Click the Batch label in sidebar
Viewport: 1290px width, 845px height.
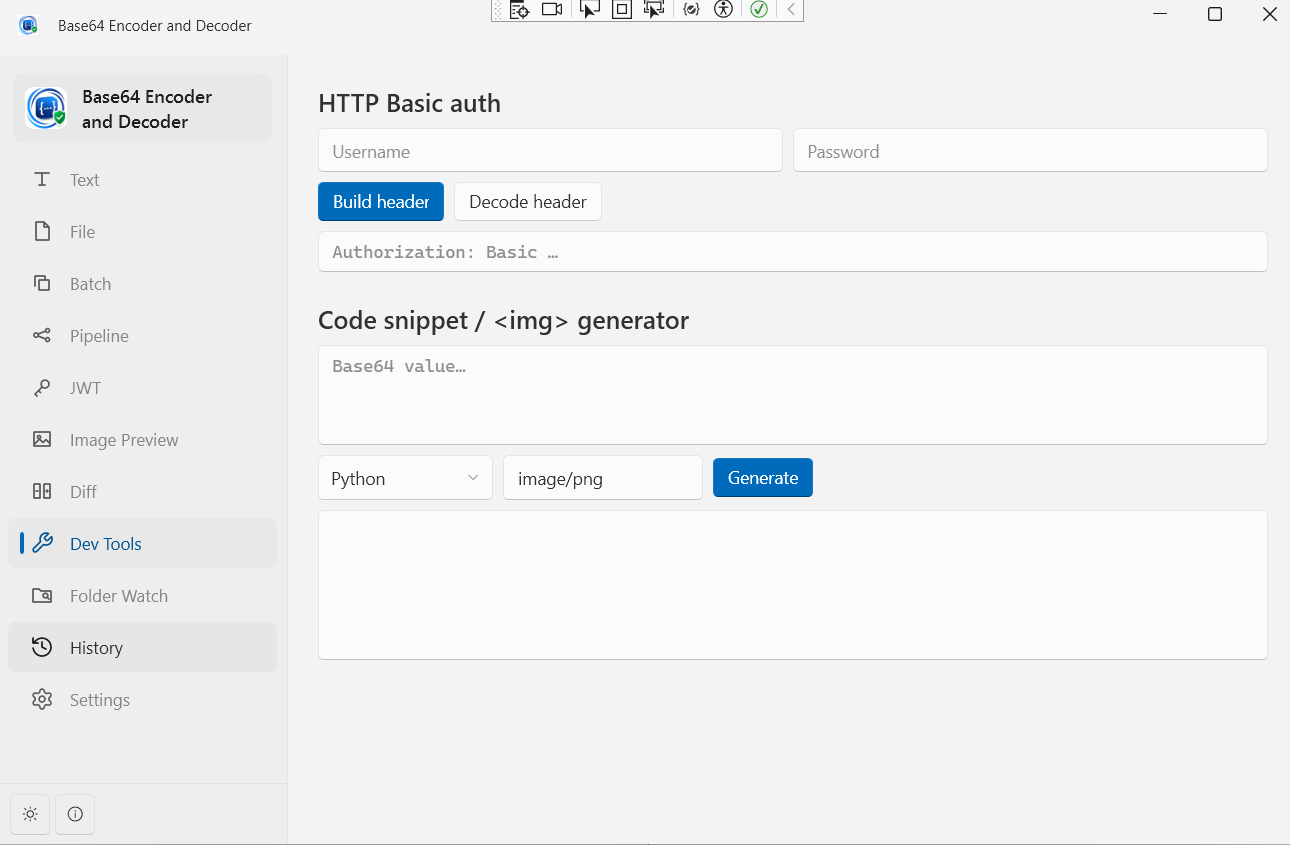coord(90,284)
